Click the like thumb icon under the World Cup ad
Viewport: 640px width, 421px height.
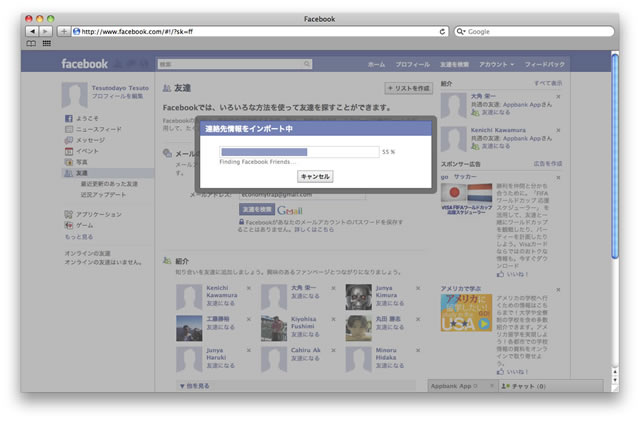coord(500,274)
